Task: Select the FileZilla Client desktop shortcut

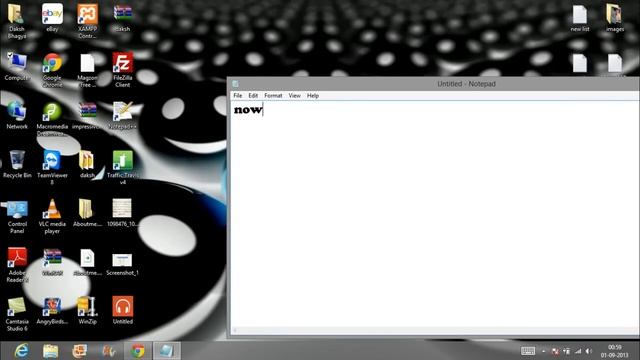Action: pos(122,70)
